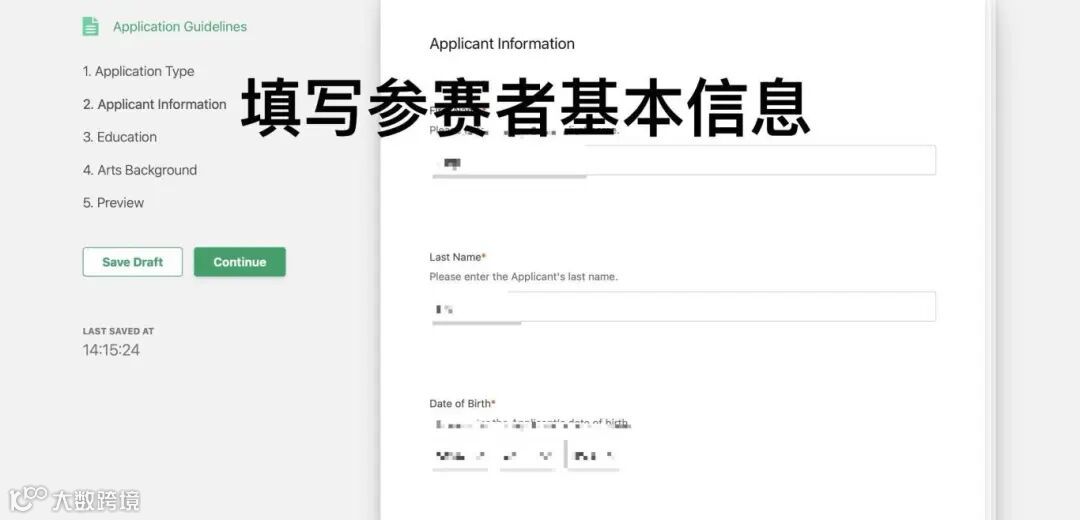Open the Application Guidelines link
The image size is (1080, 520).
coord(180,27)
